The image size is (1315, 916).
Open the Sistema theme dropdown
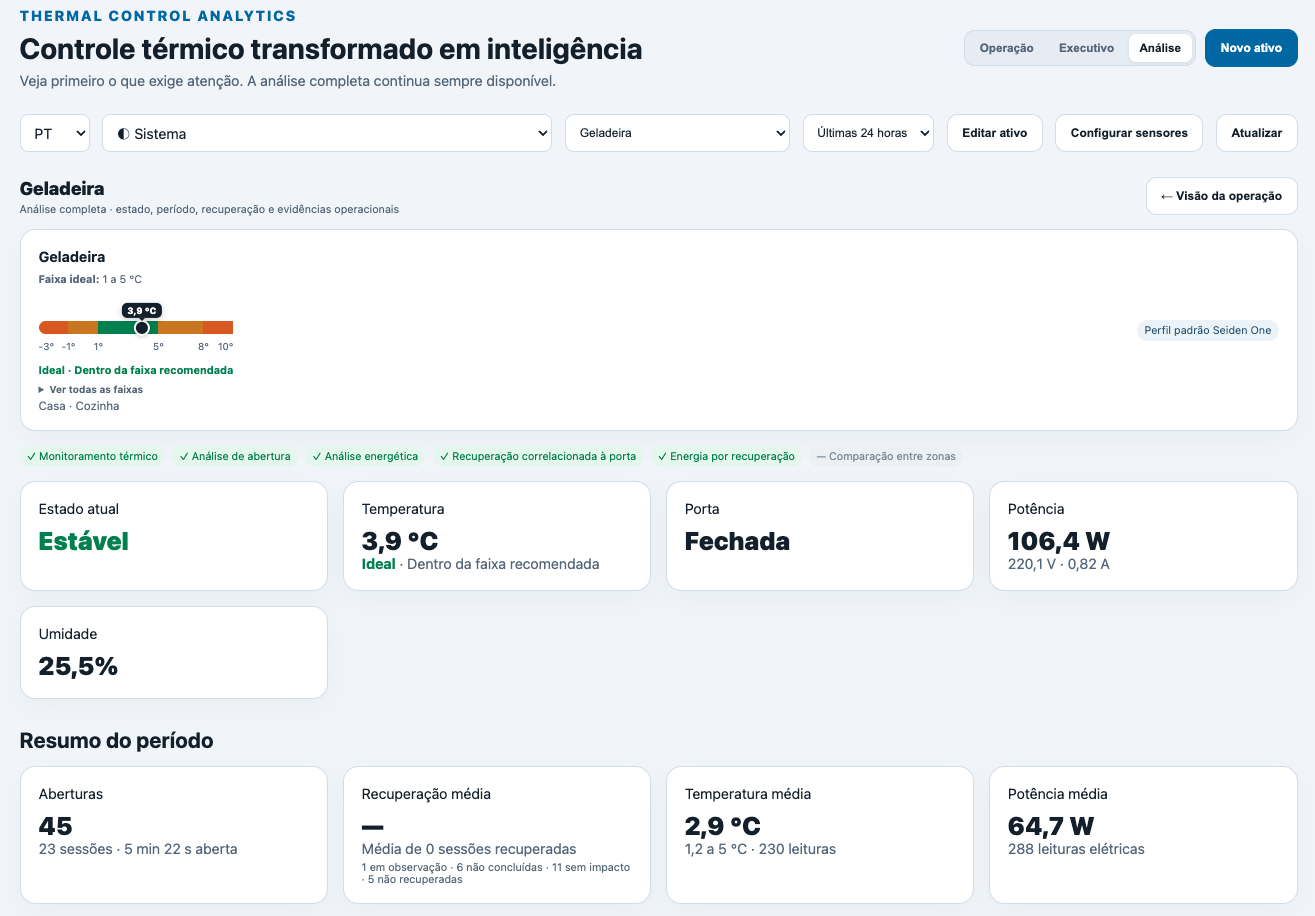pyautogui.click(x=327, y=133)
